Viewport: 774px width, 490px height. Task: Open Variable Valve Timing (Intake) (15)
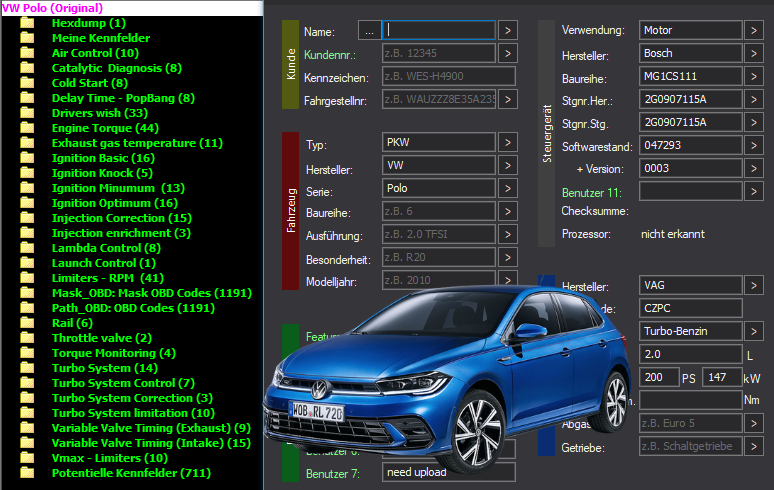click(x=151, y=443)
